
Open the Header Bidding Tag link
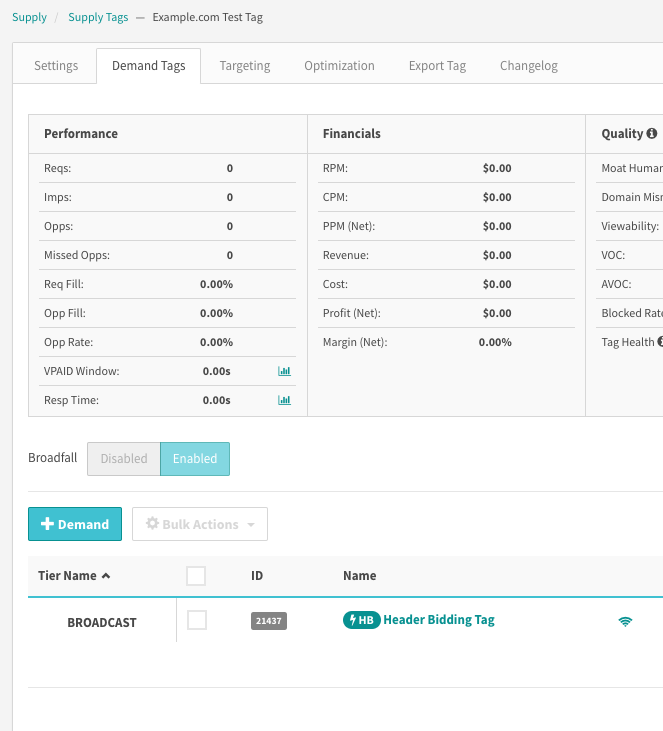[x=439, y=620]
